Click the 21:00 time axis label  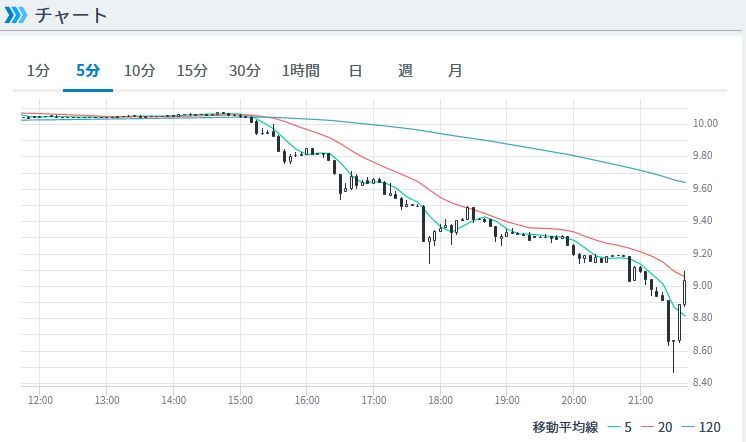point(640,400)
